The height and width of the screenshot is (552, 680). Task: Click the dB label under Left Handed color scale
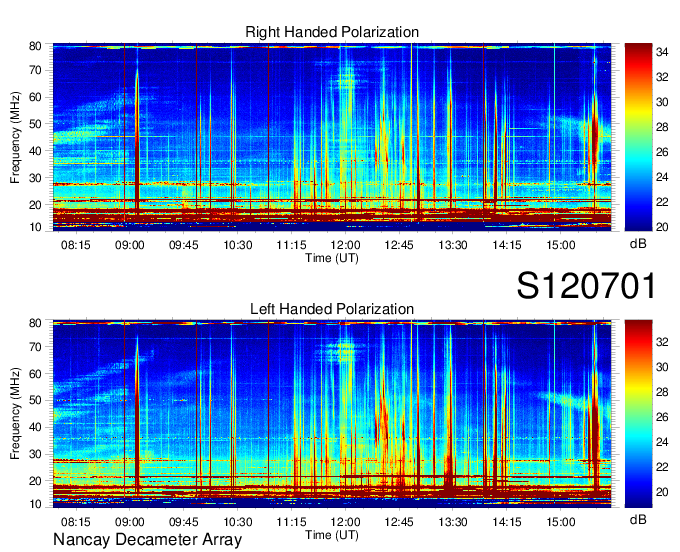click(x=638, y=519)
